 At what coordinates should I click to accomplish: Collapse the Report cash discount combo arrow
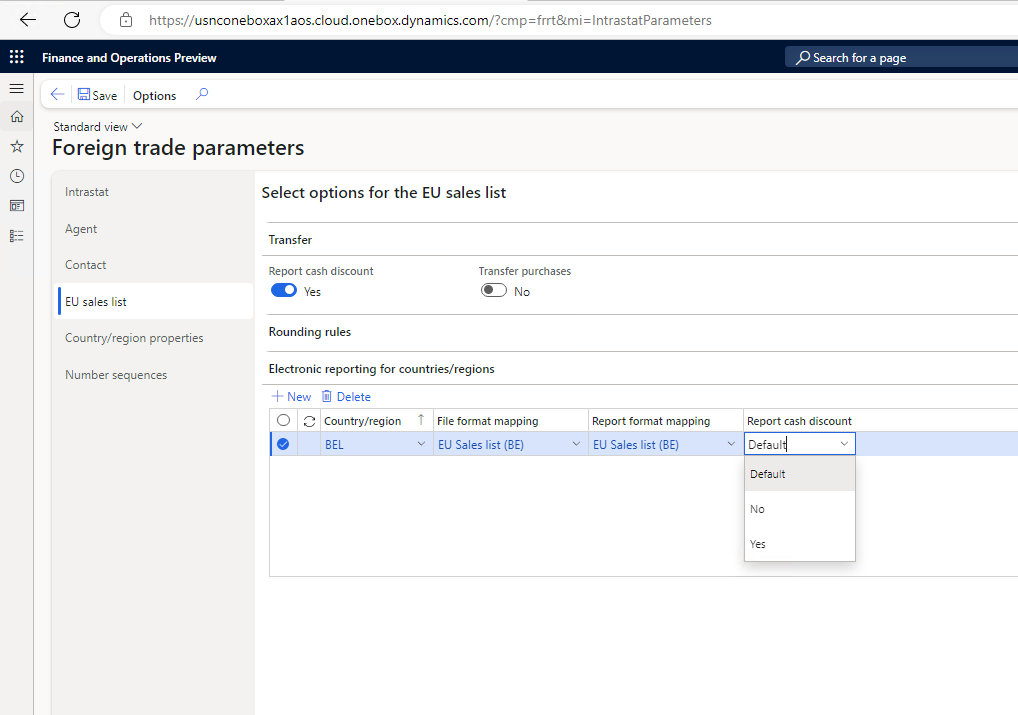tap(844, 444)
